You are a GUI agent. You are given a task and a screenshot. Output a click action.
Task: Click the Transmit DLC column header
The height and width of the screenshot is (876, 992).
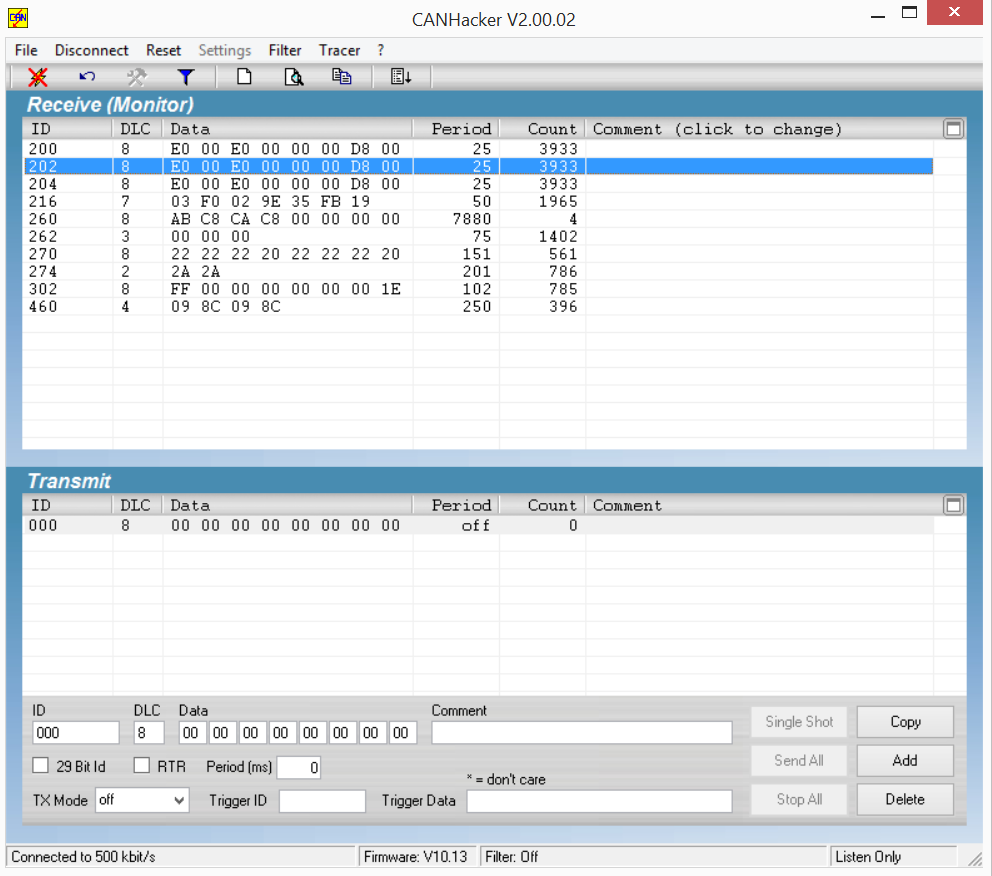[138, 505]
